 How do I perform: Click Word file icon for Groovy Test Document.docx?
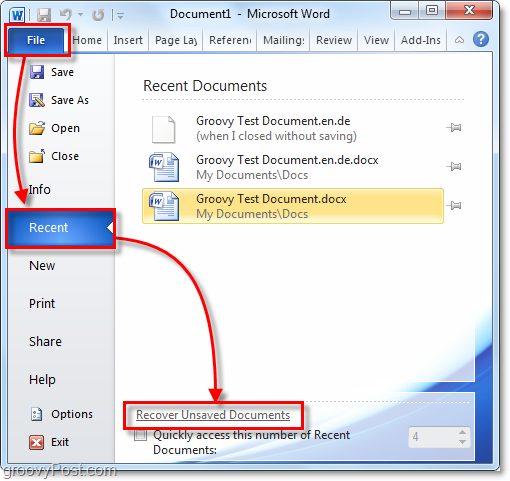pyautogui.click(x=164, y=206)
